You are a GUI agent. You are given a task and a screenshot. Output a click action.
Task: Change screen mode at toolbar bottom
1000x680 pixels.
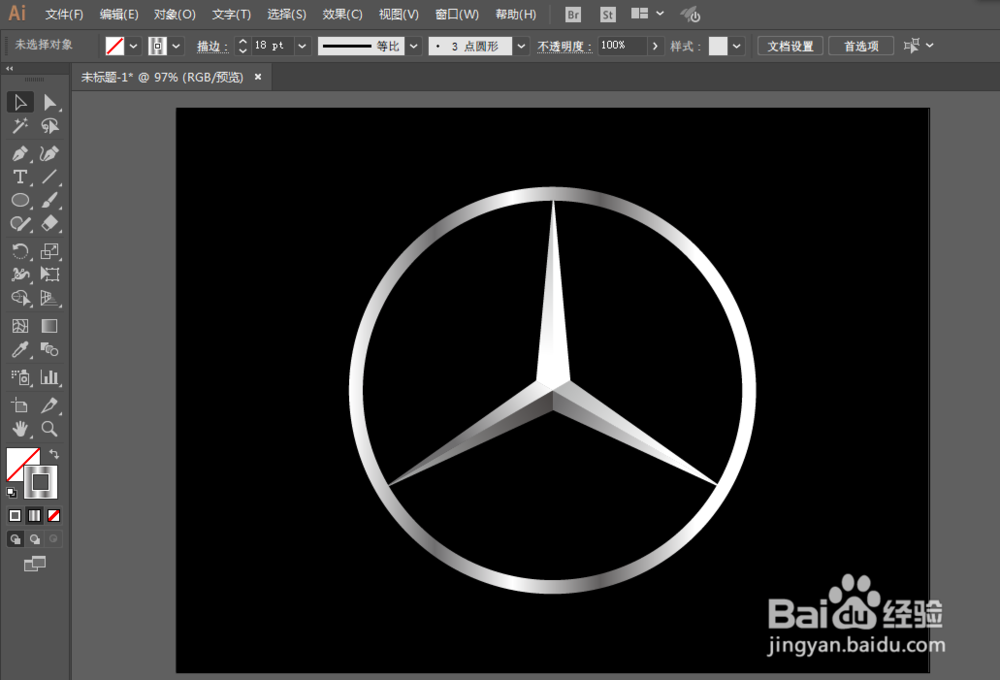coord(34,564)
